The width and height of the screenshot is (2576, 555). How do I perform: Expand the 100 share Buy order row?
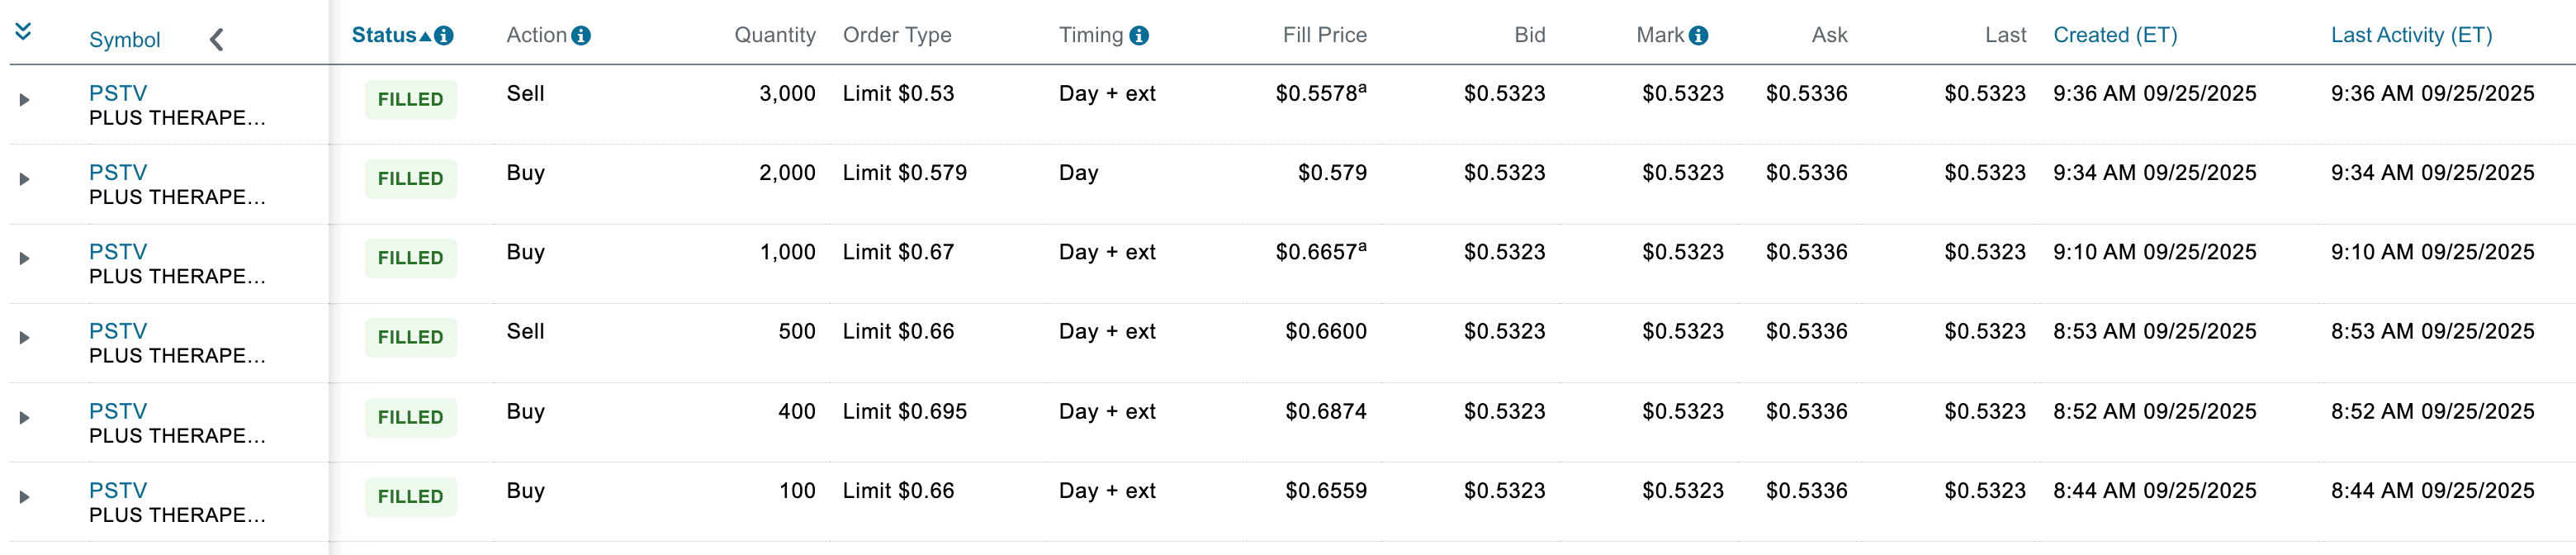pos(25,497)
